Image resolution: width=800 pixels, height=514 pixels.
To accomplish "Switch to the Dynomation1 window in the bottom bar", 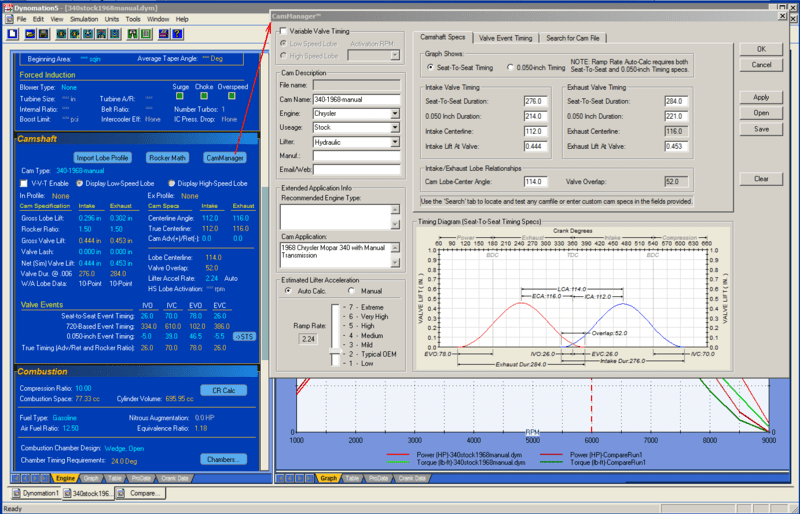I will [37, 493].
